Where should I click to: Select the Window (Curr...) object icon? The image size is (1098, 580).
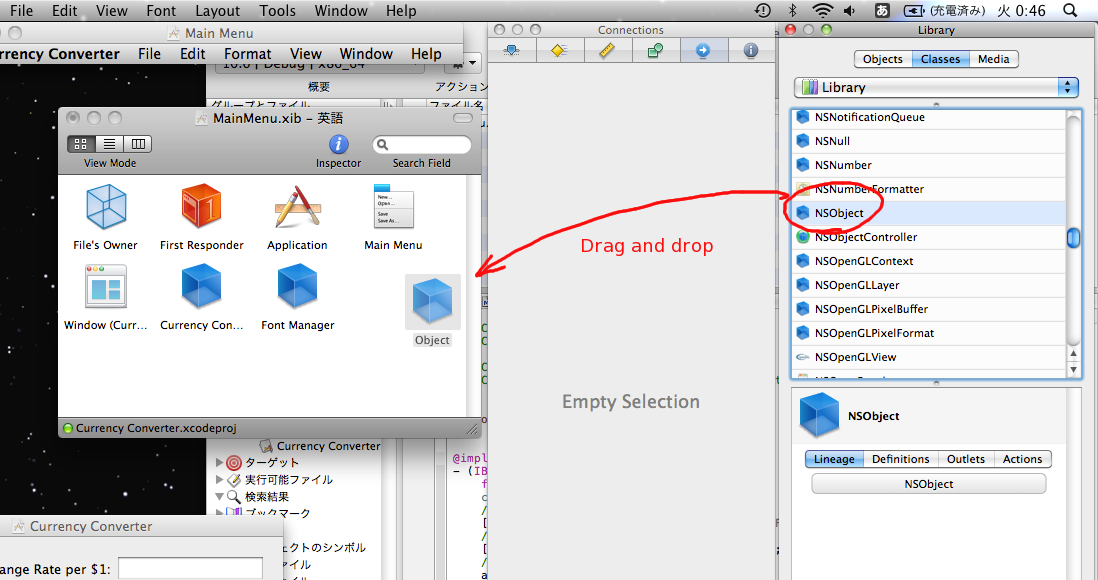click(x=106, y=286)
